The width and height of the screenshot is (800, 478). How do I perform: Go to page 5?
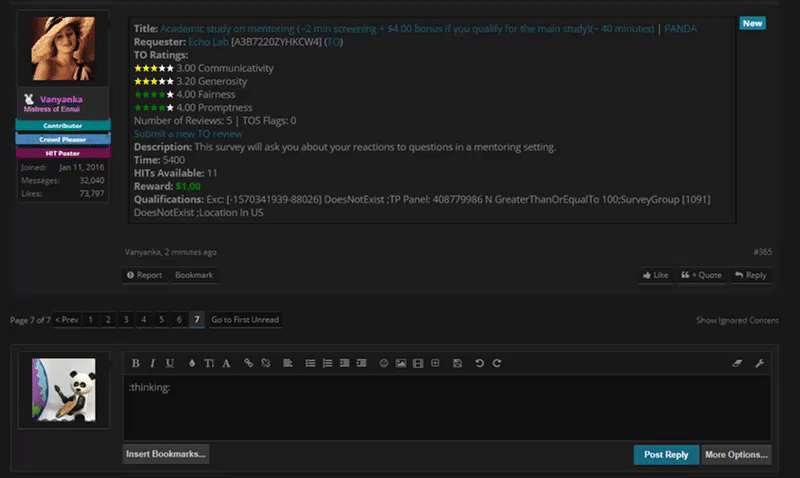pos(161,320)
